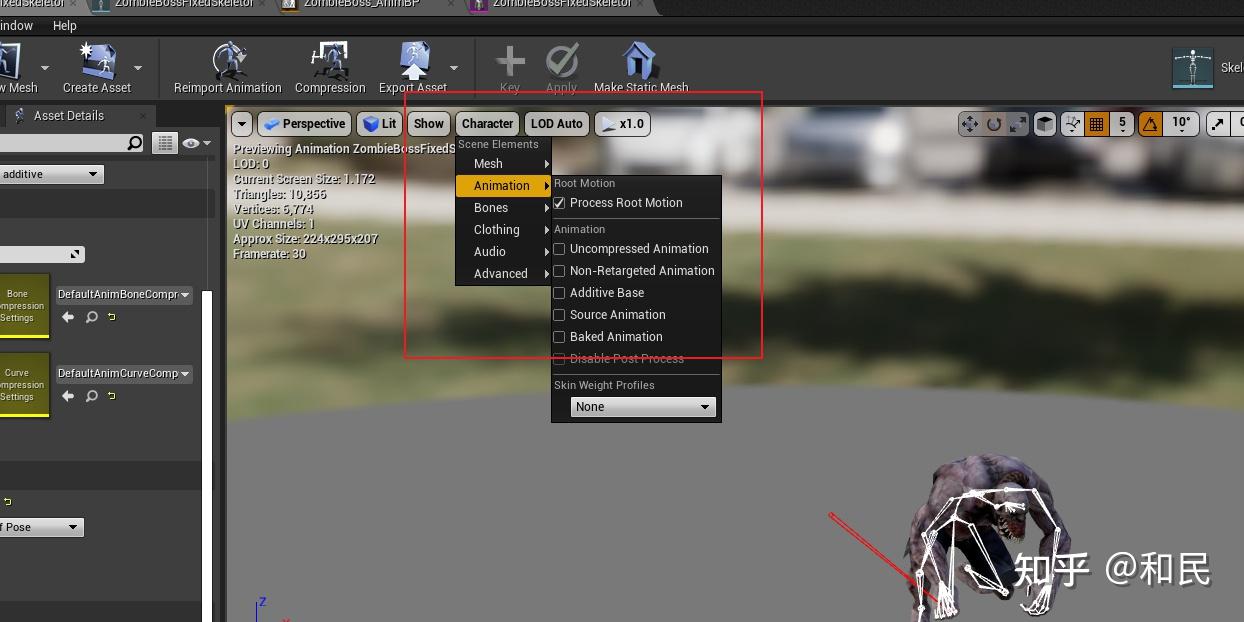The height and width of the screenshot is (622, 1244).
Task: Uncheck Process Root Motion
Action: click(x=559, y=203)
